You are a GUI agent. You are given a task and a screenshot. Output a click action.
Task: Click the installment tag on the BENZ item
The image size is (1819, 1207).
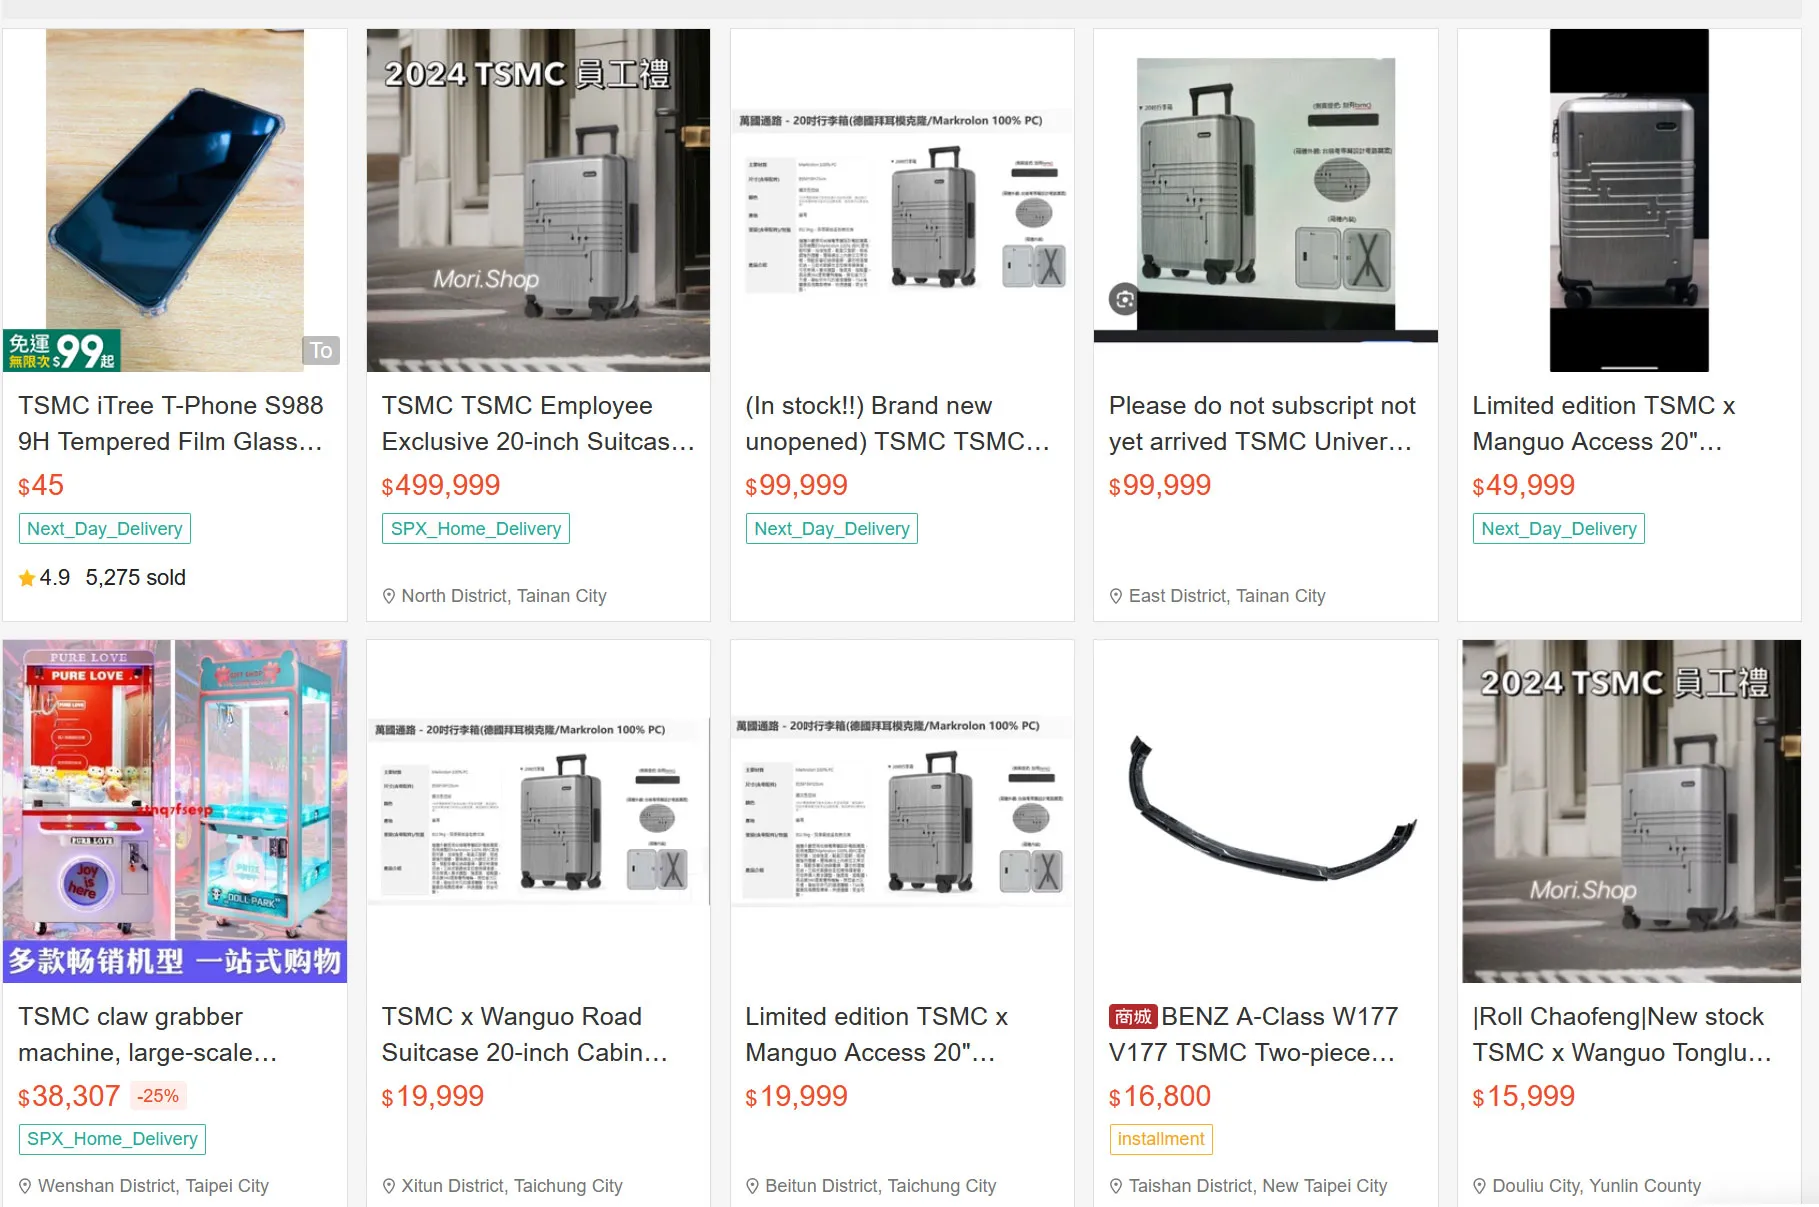coord(1161,1139)
